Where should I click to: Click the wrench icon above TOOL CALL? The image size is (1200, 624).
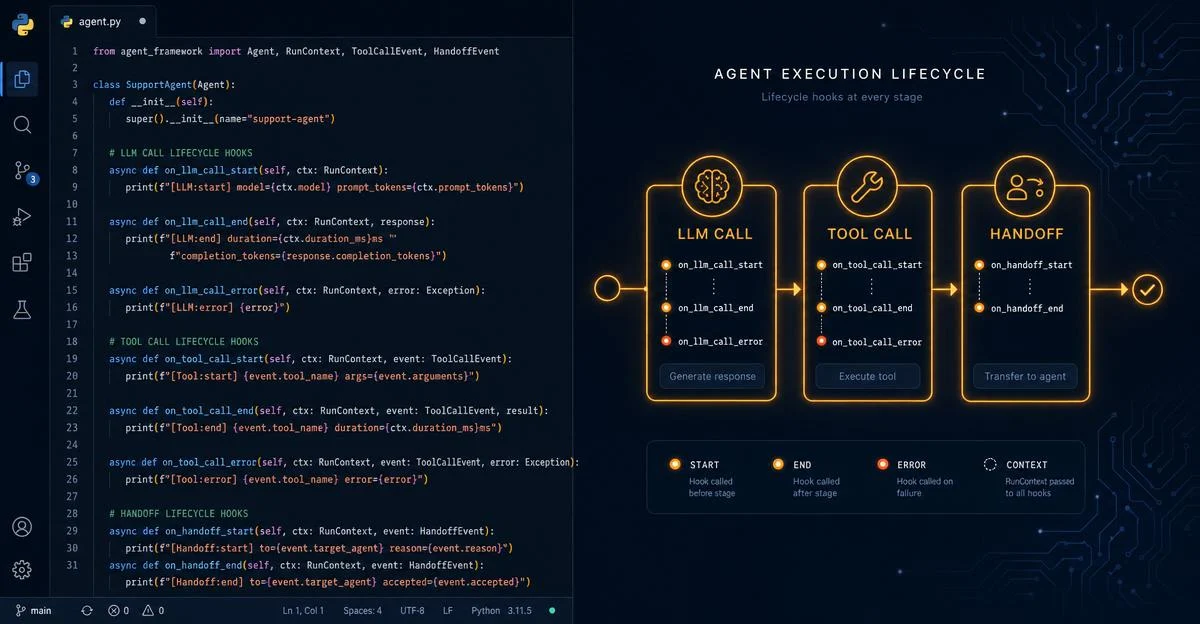point(867,187)
